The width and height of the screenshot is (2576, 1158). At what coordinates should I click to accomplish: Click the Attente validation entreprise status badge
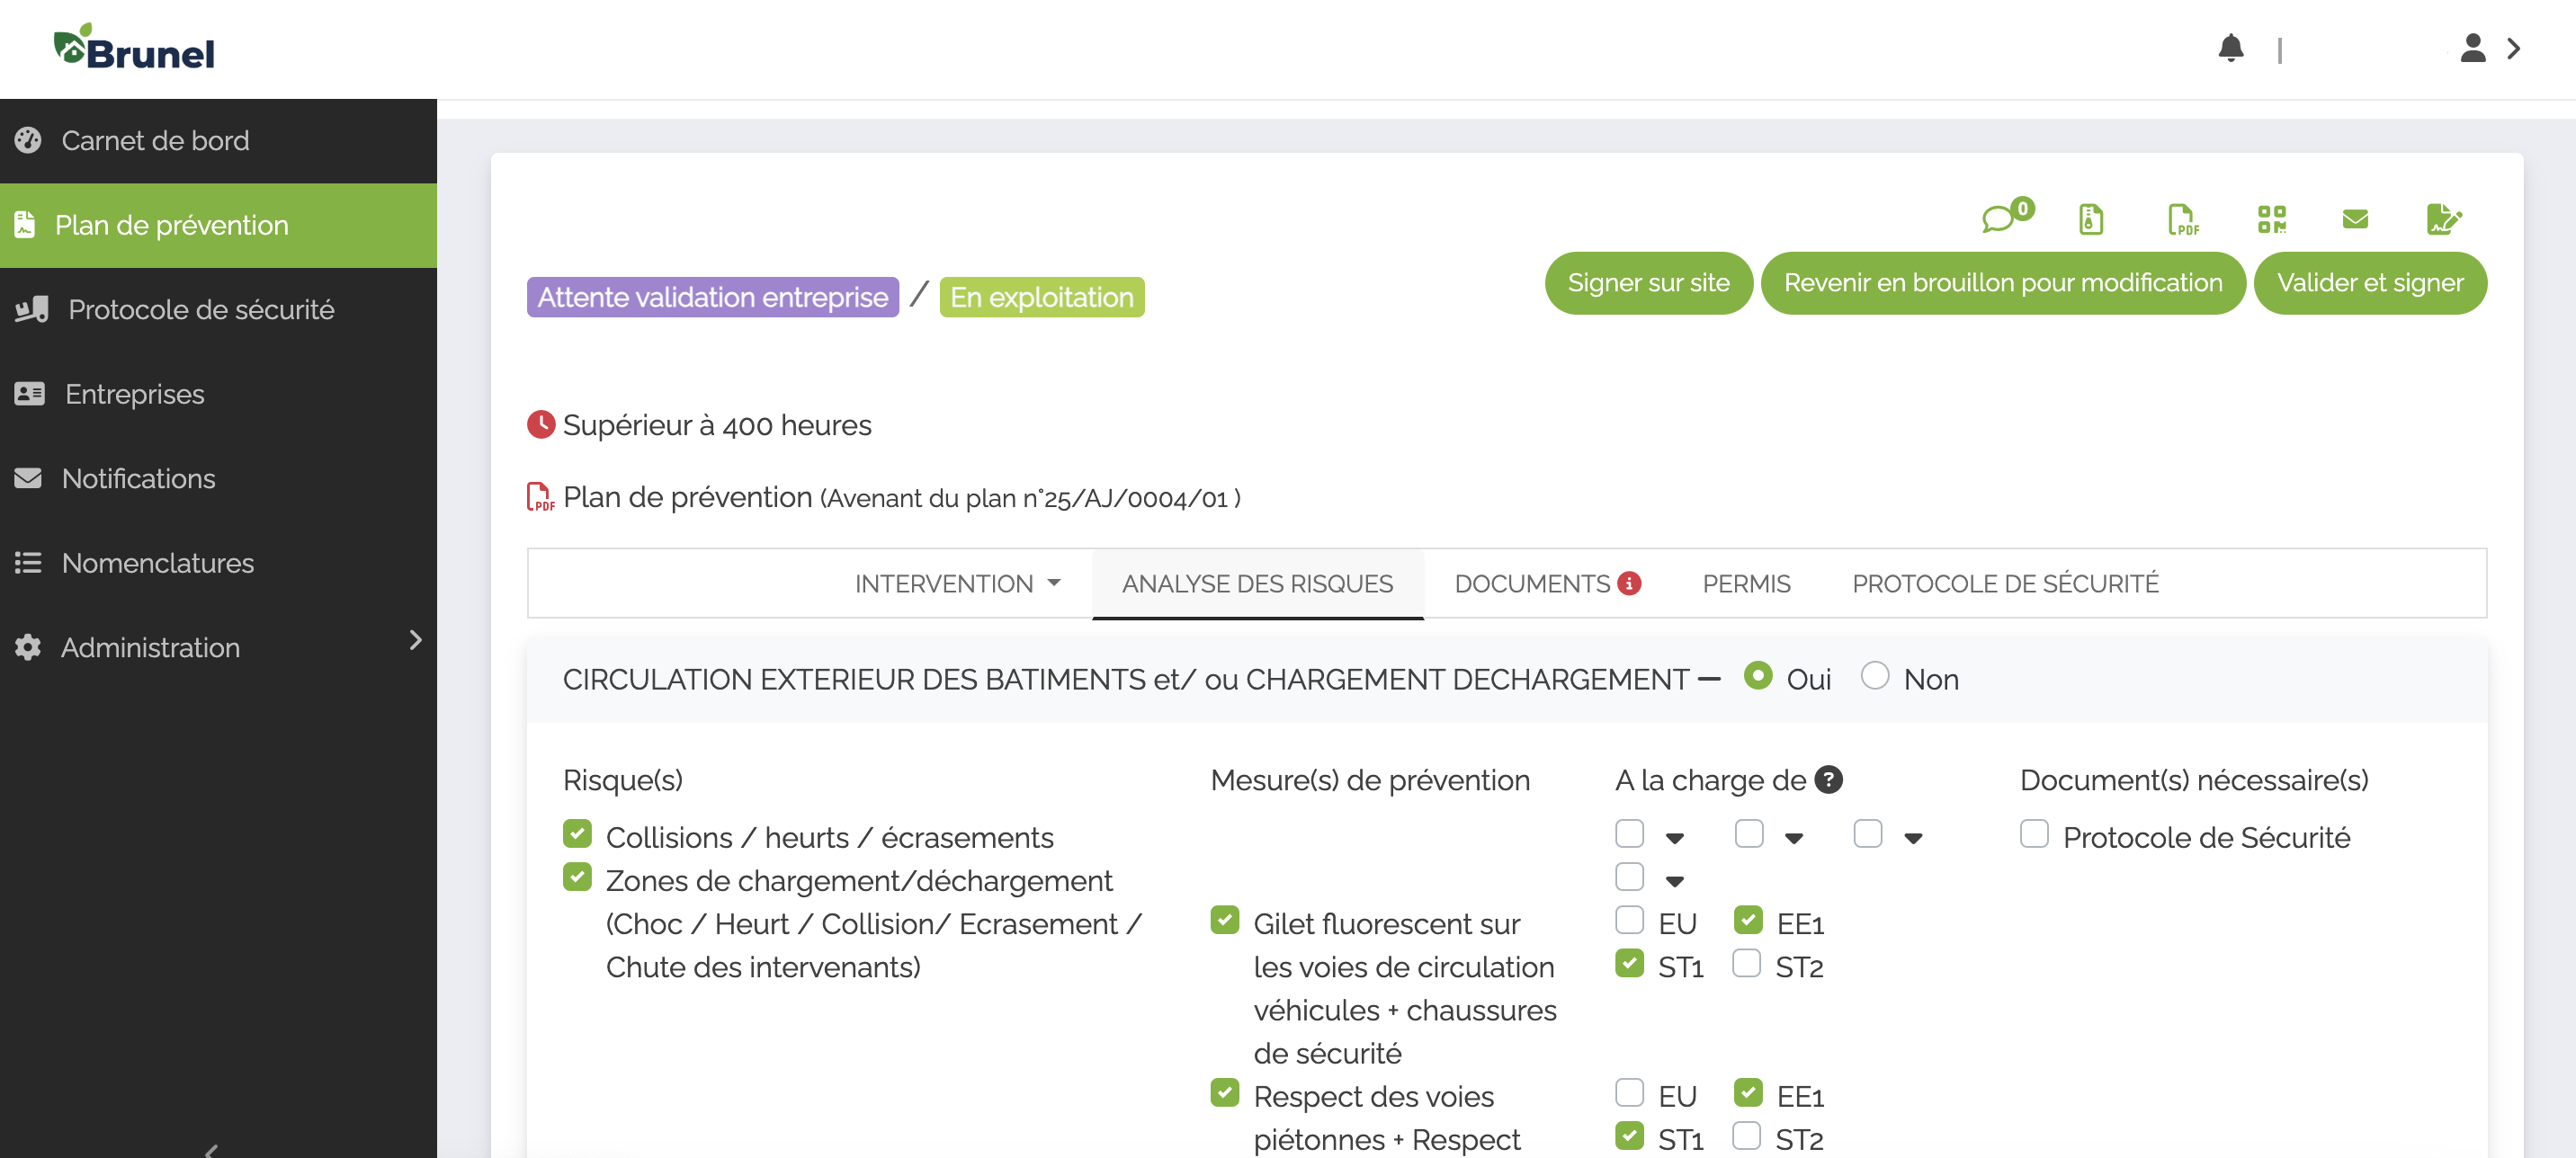[712, 296]
